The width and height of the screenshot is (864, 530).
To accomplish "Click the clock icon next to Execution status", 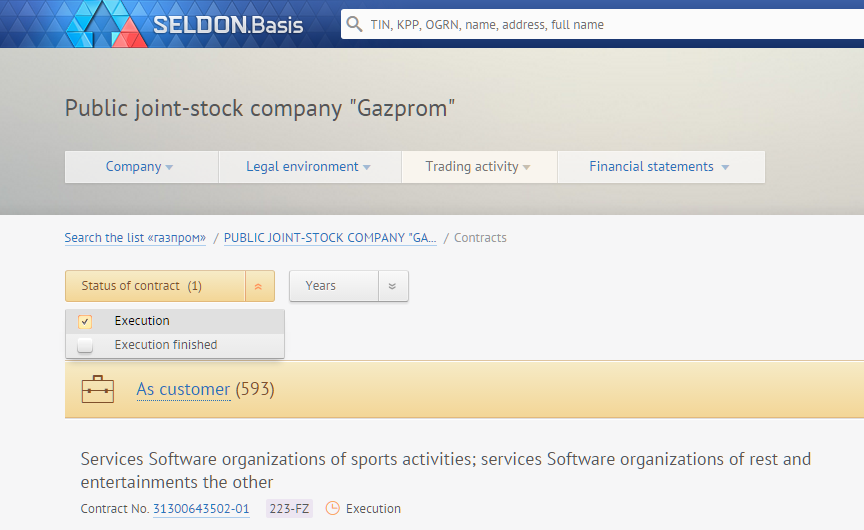I will (x=333, y=508).
